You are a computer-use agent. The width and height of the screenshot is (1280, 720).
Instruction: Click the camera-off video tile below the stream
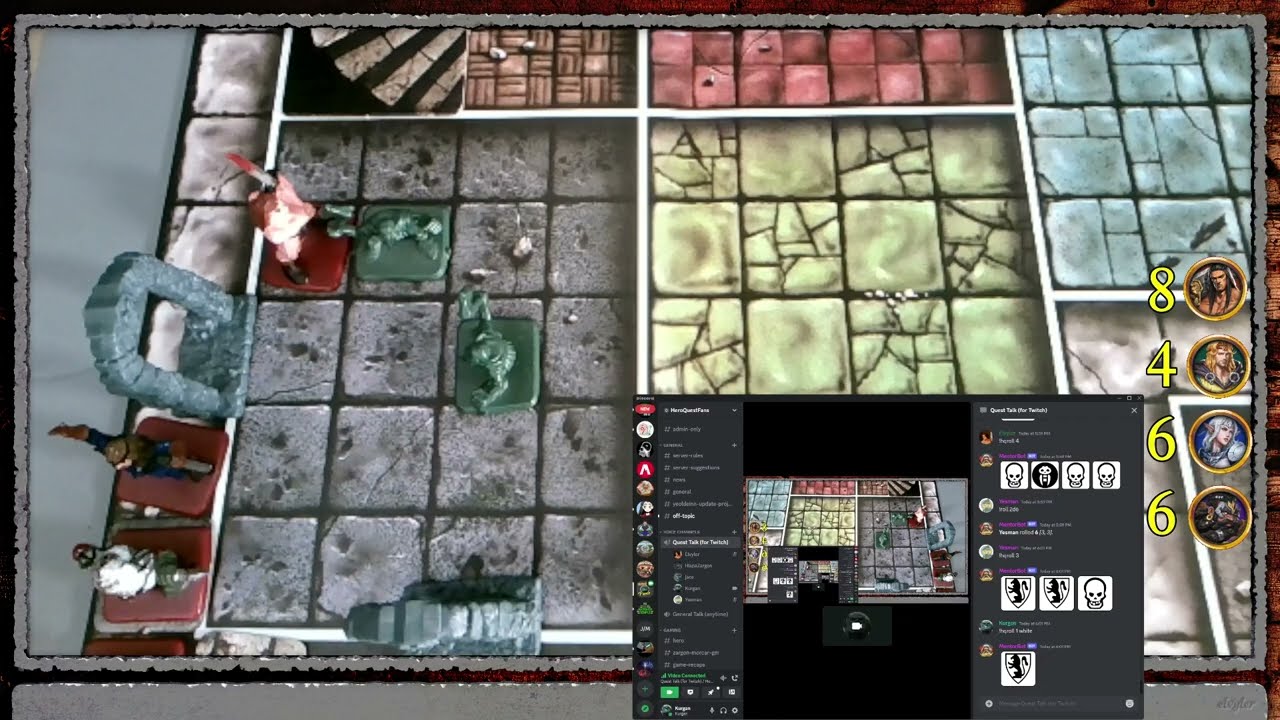[857, 626]
